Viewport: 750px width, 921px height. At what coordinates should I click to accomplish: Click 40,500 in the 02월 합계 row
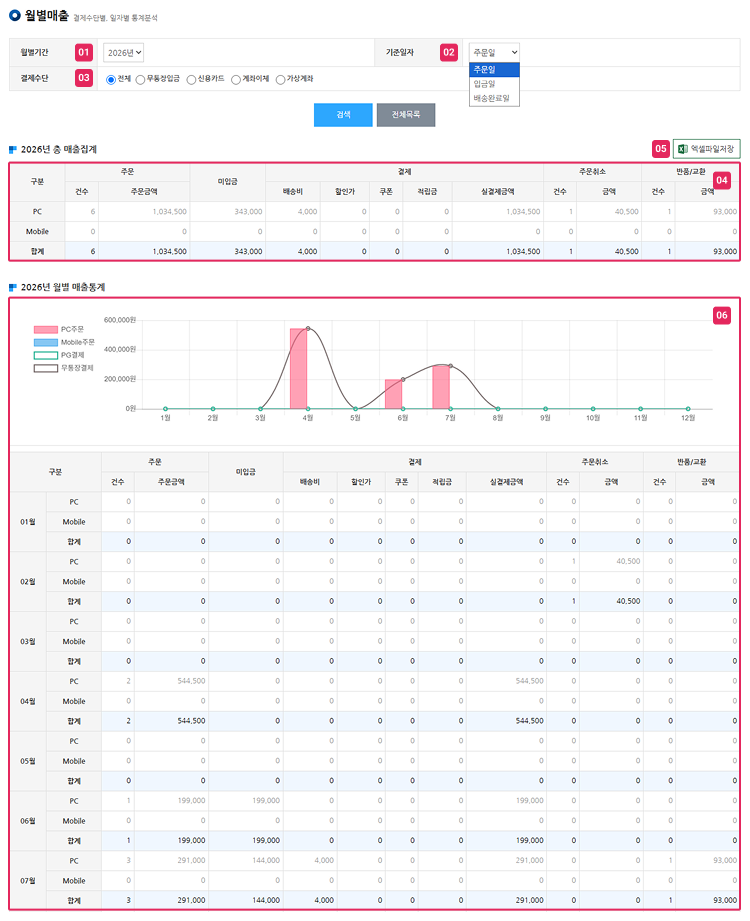628,601
